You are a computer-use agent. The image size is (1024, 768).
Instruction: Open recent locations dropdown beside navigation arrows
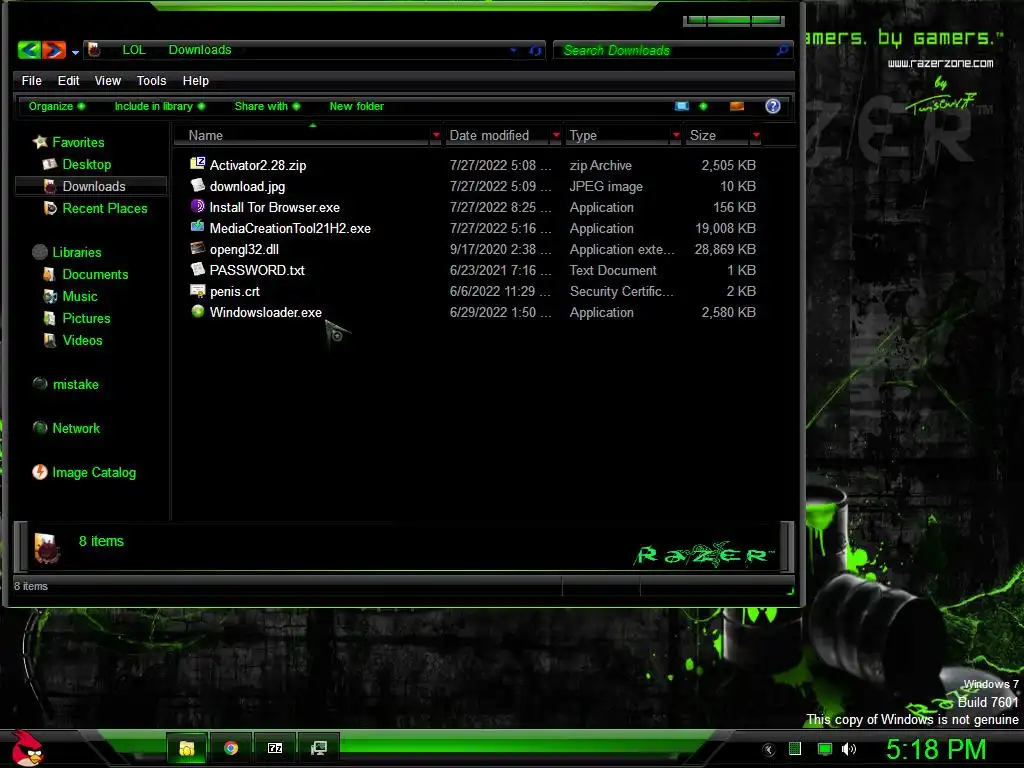[x=75, y=52]
